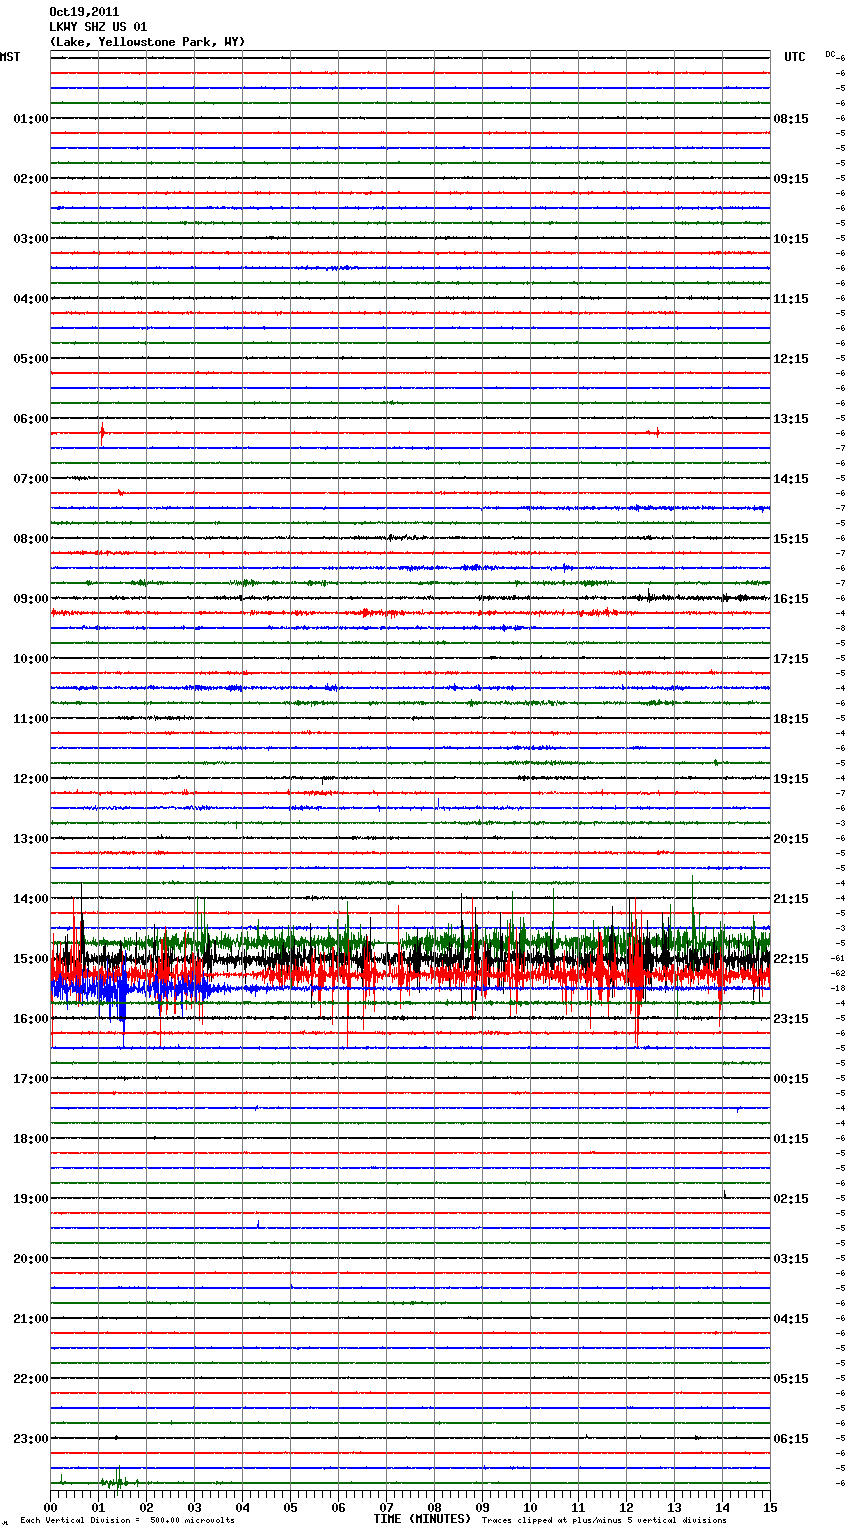The height and width of the screenshot is (1534, 850).
Task: Select the station code "LKWY SHZ US 01"
Action: click(98, 27)
